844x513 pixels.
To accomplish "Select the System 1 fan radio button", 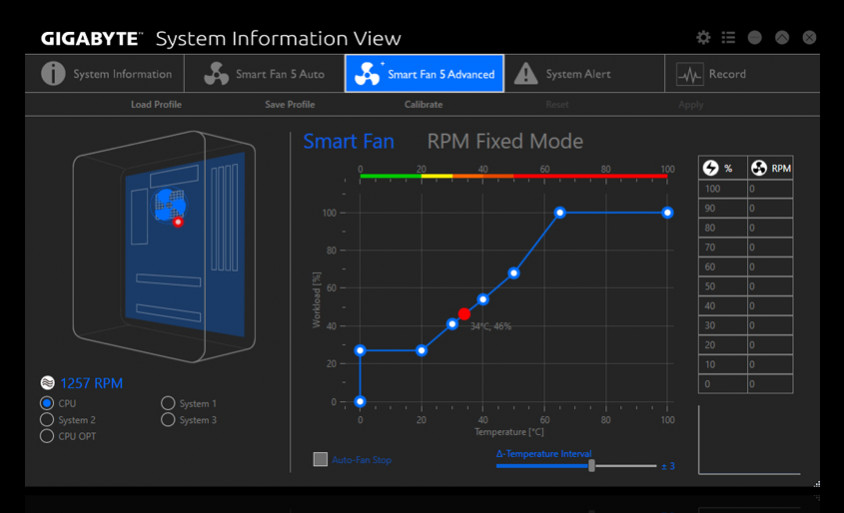I will (168, 403).
